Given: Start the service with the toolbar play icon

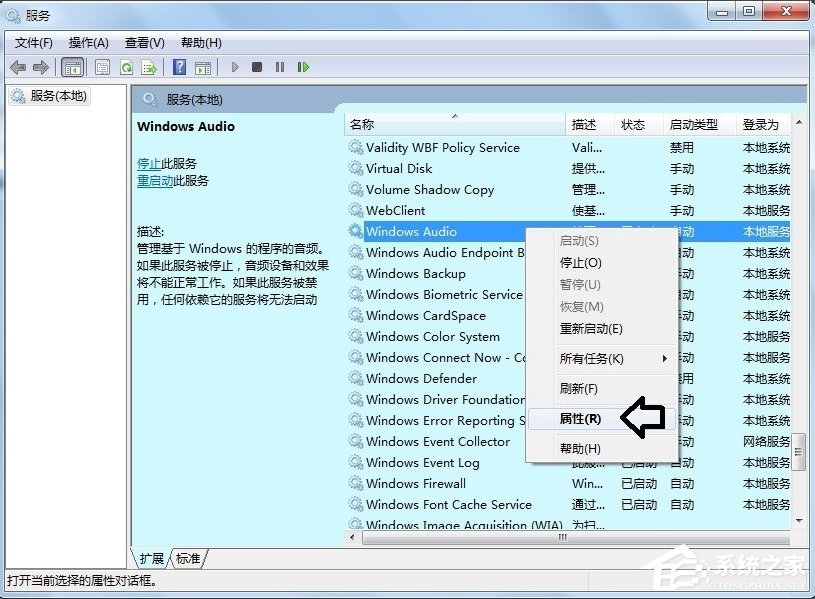Looking at the screenshot, I should coord(233,67).
